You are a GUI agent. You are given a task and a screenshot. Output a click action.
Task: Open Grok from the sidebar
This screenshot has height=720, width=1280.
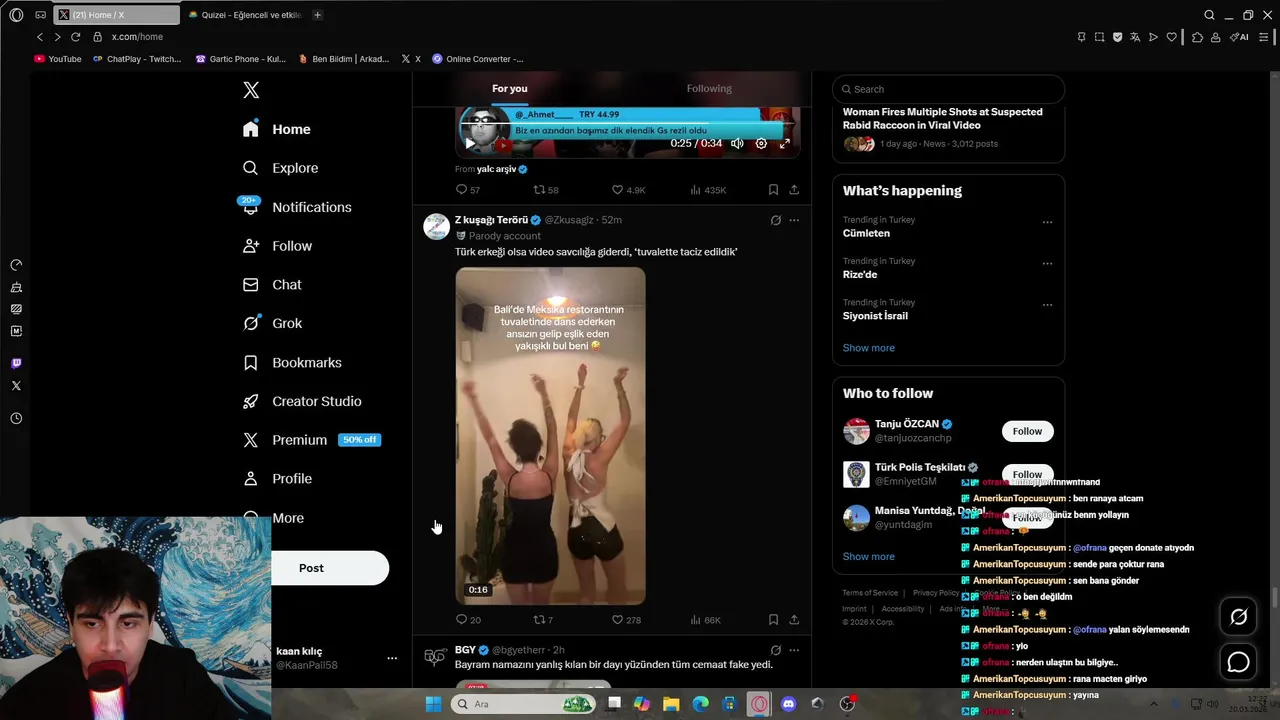(x=272, y=323)
